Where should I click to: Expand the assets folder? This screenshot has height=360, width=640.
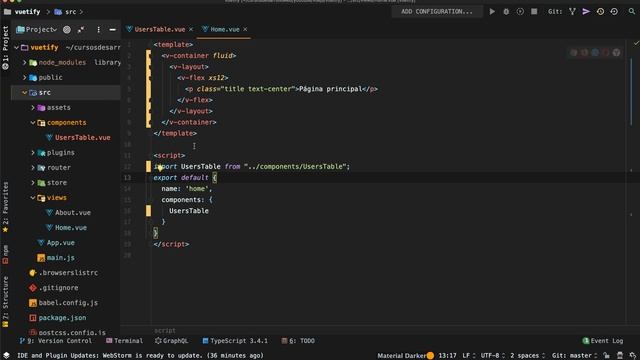[33, 108]
